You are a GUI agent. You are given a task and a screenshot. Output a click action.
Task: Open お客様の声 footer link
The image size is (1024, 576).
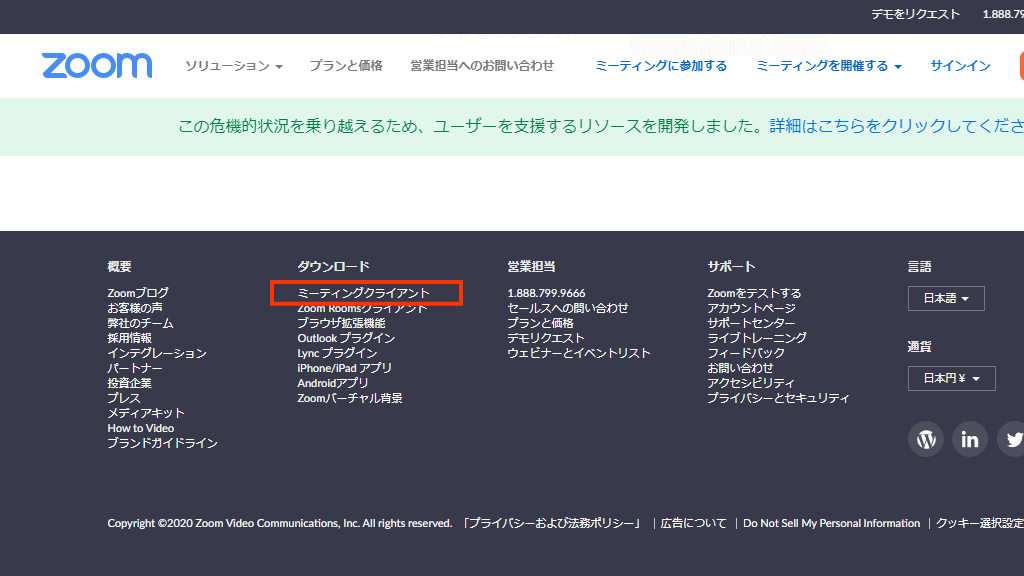pyautogui.click(x=135, y=308)
